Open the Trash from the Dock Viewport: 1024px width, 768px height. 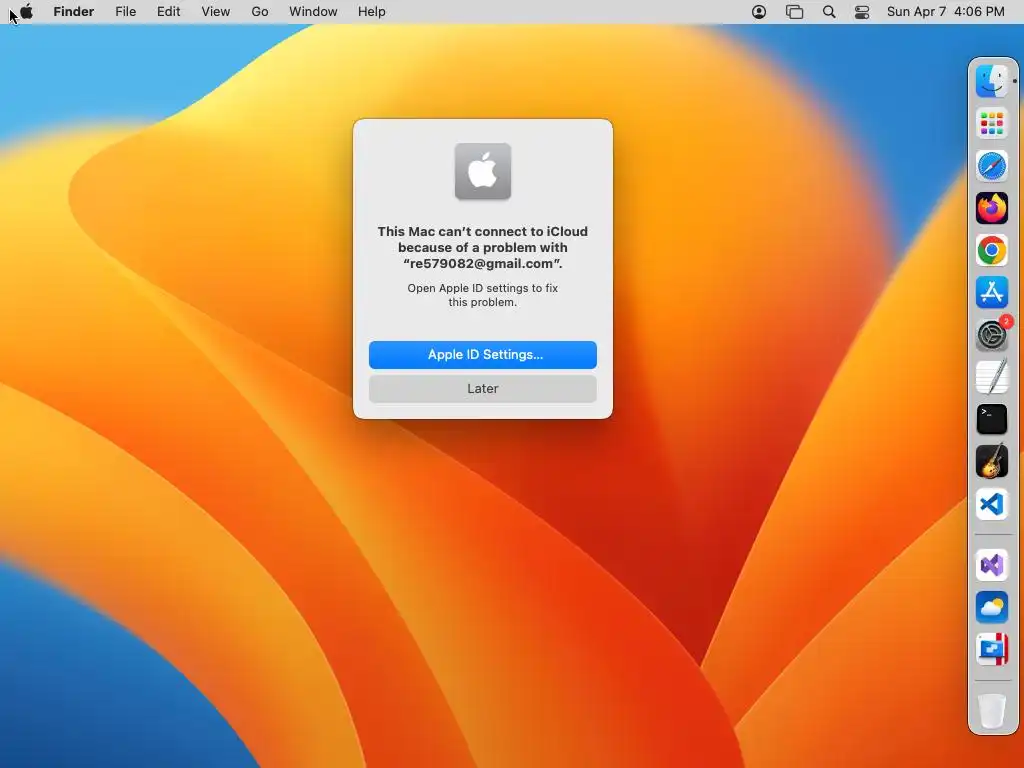click(x=992, y=711)
